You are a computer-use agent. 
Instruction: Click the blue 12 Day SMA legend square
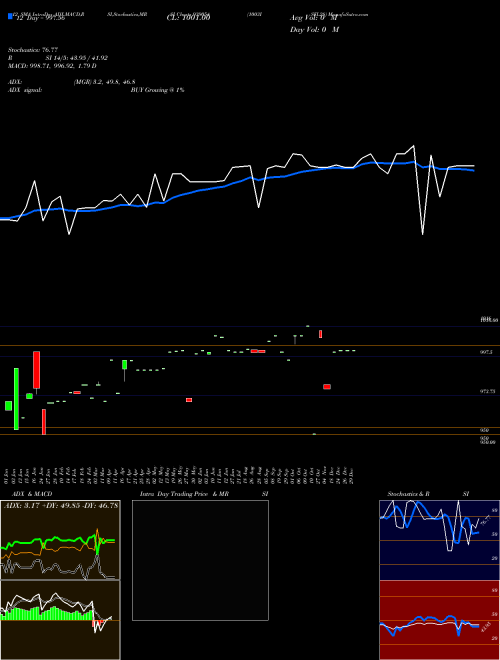(10, 17)
